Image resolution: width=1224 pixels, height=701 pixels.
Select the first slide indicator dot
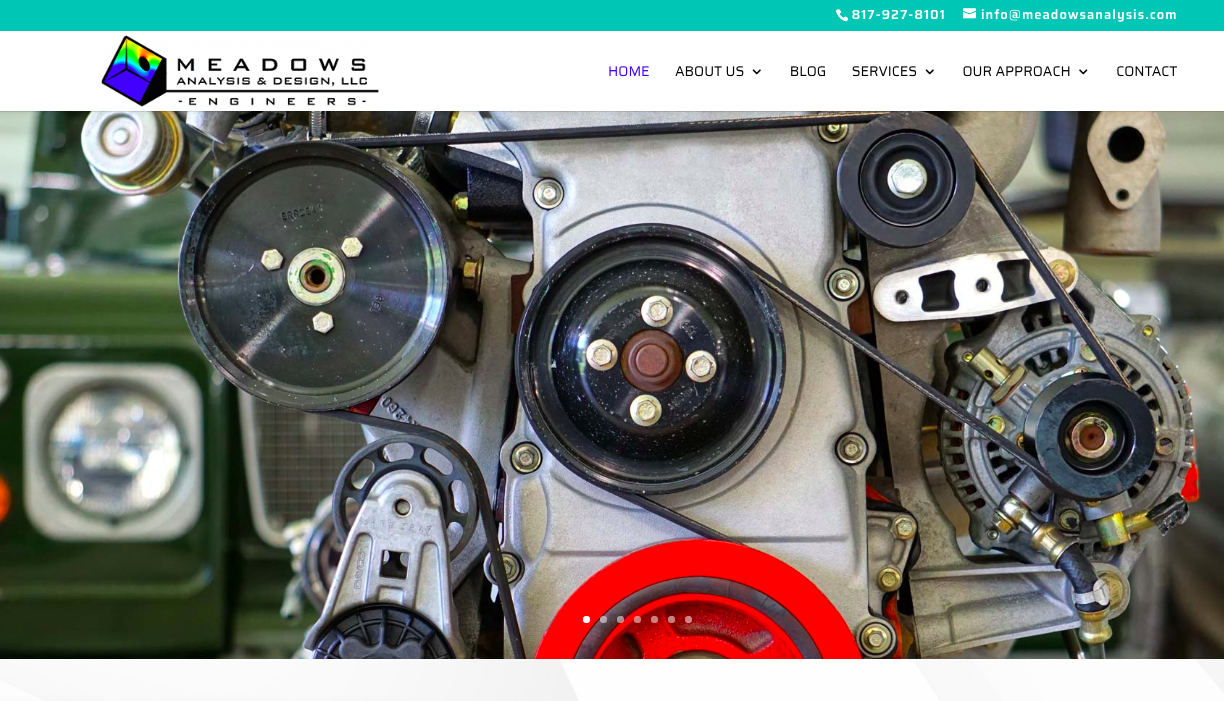[587, 620]
